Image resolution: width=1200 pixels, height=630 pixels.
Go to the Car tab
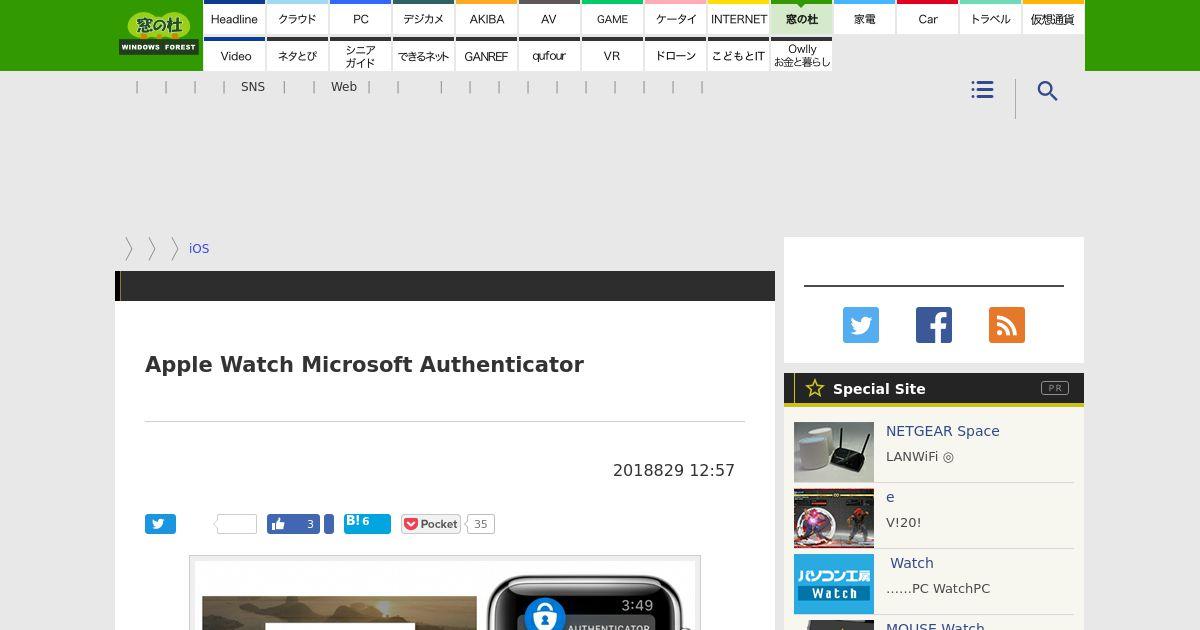927,18
